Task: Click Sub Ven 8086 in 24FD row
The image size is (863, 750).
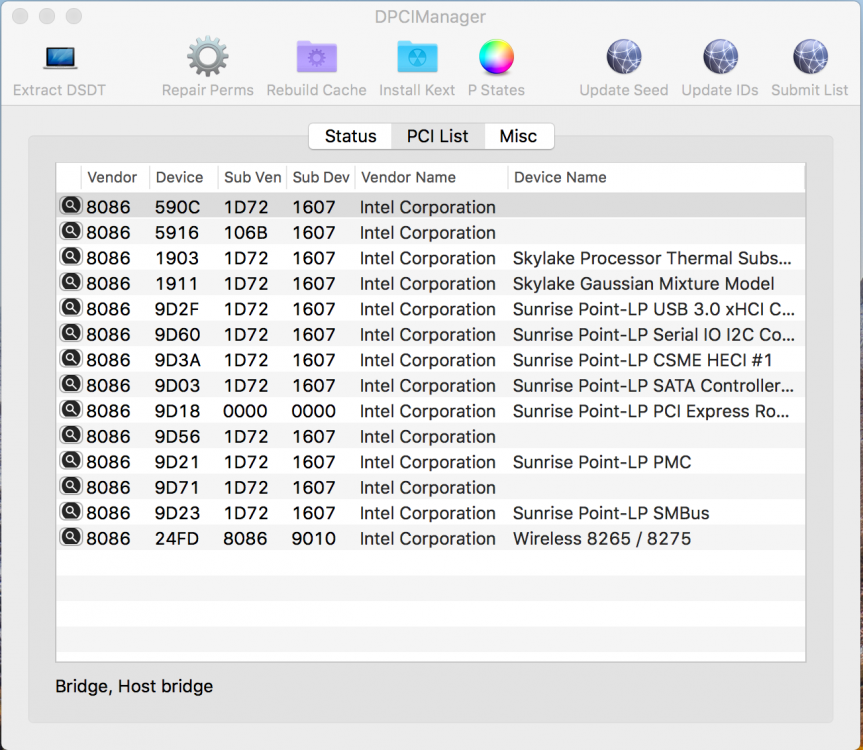Action: (x=245, y=538)
